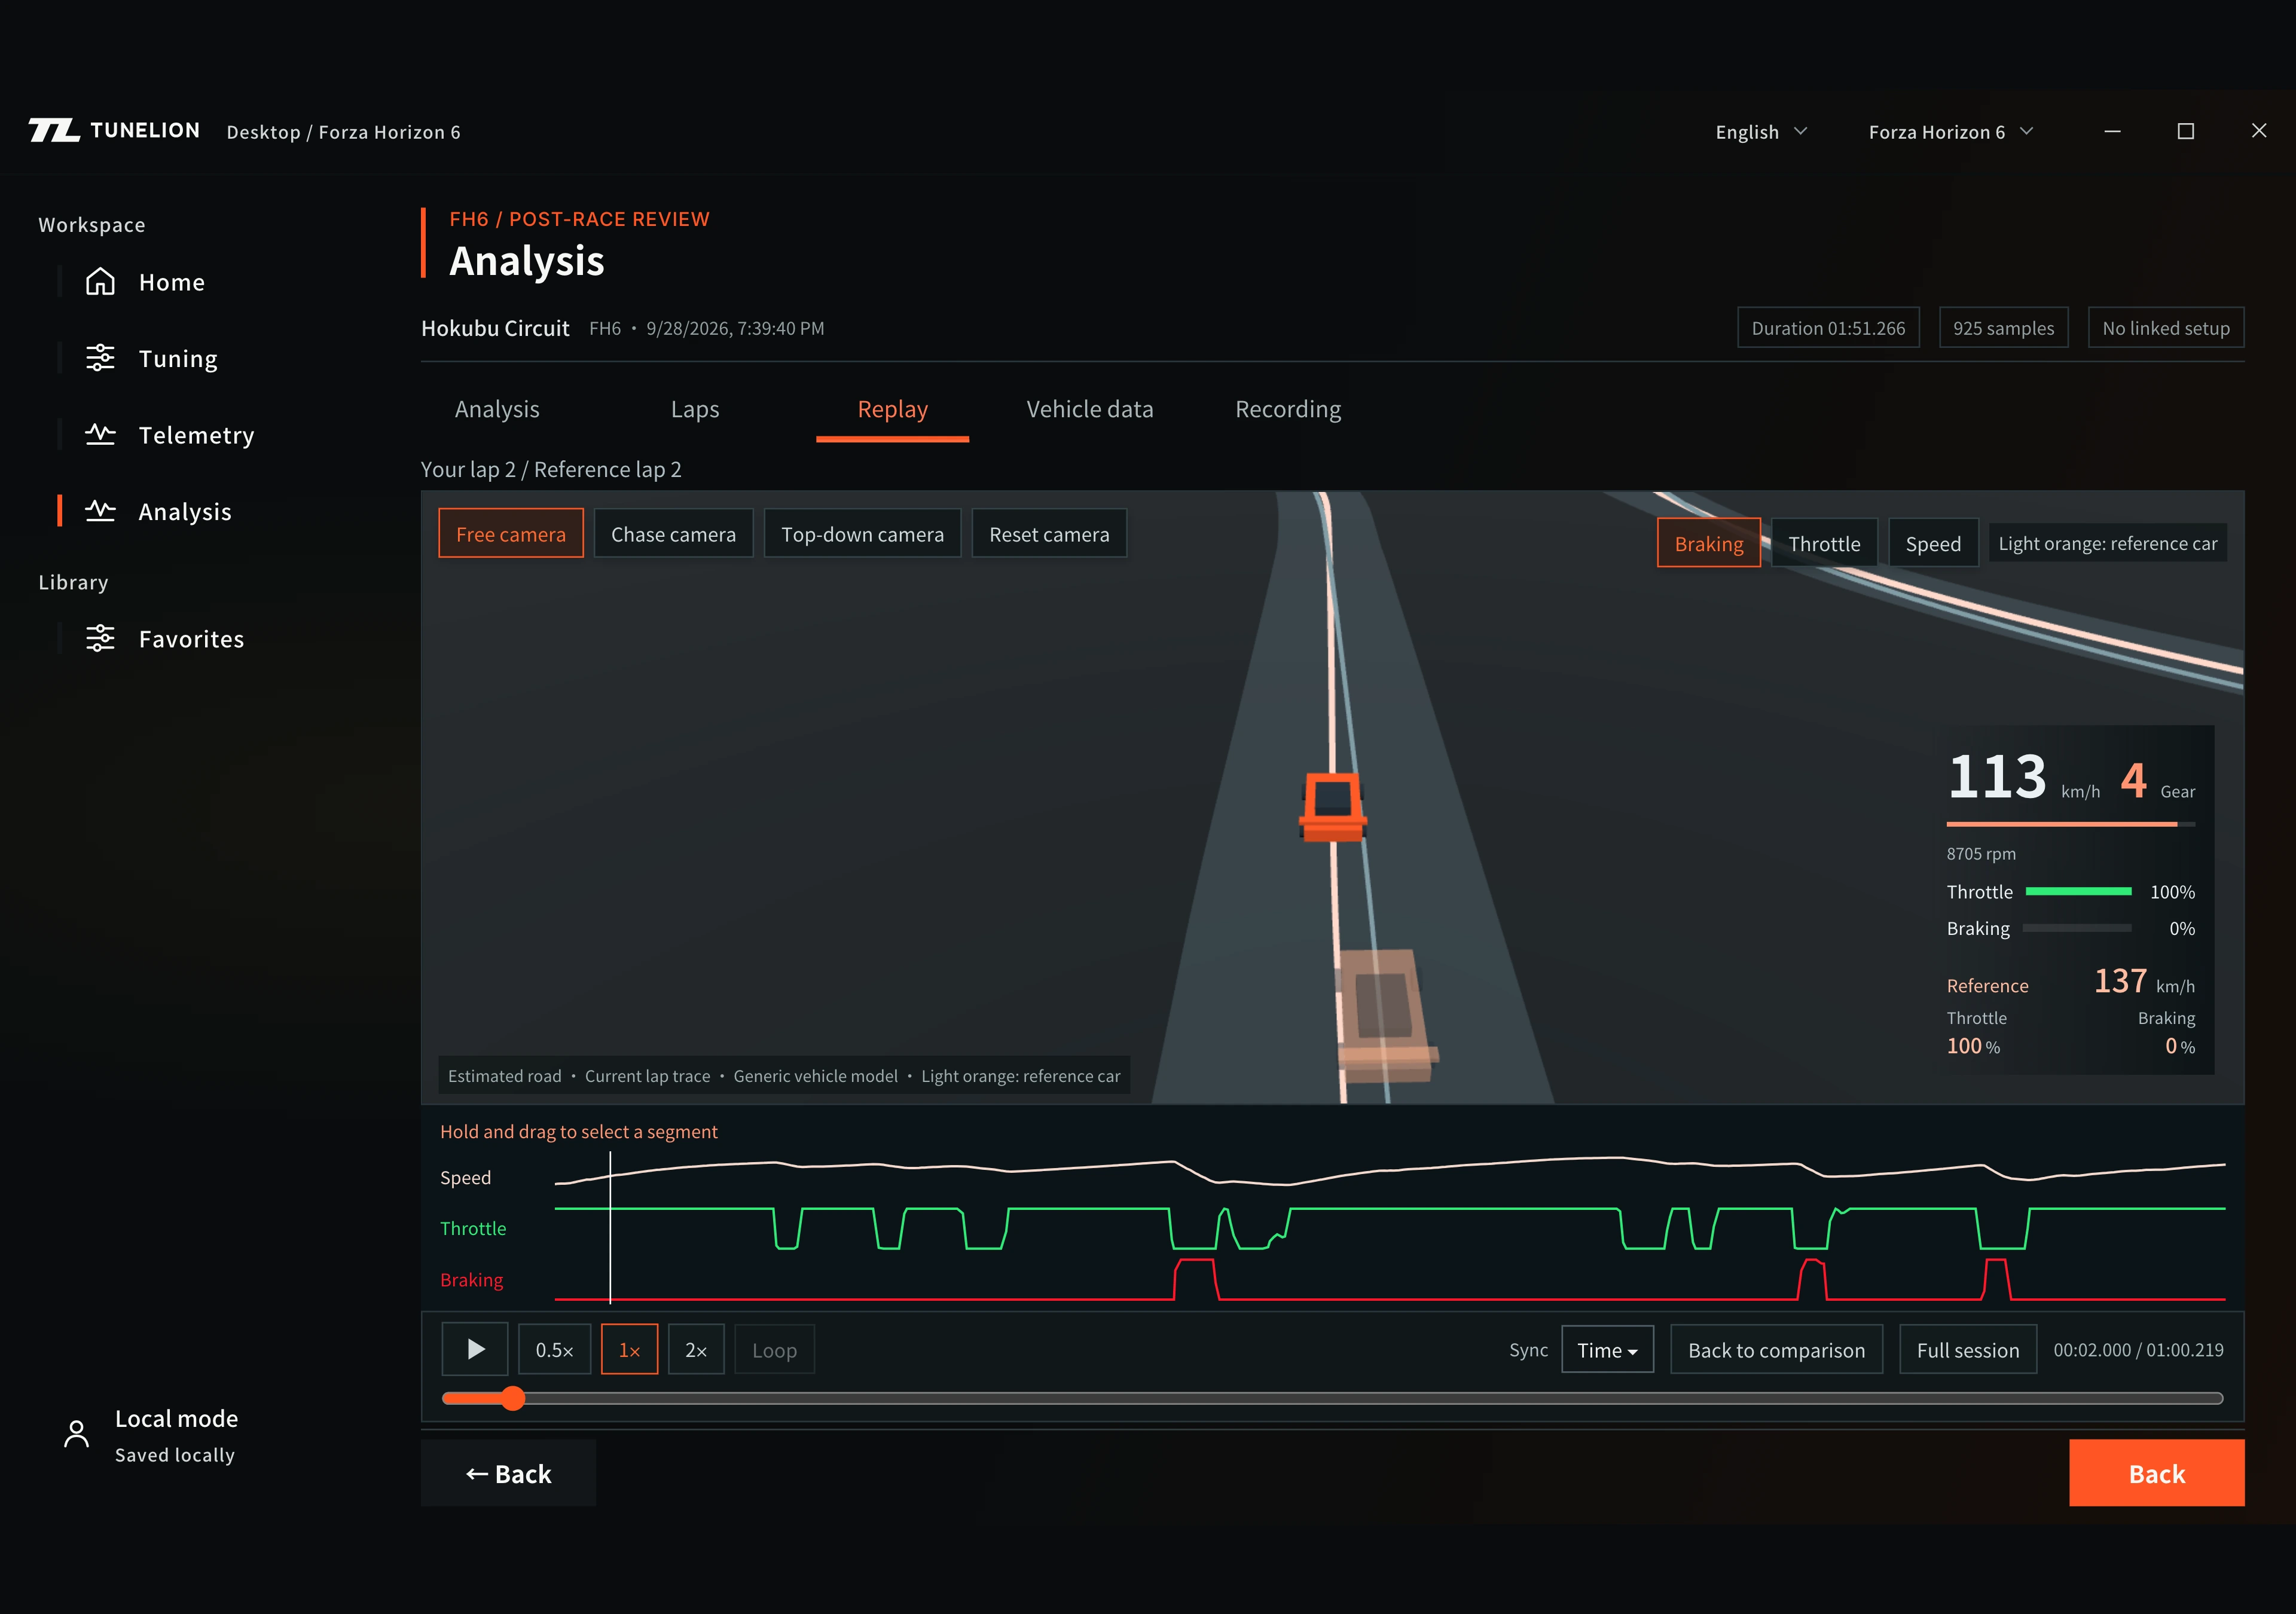Click the Loop button
Viewport: 2296px width, 1614px height.
[x=774, y=1350]
